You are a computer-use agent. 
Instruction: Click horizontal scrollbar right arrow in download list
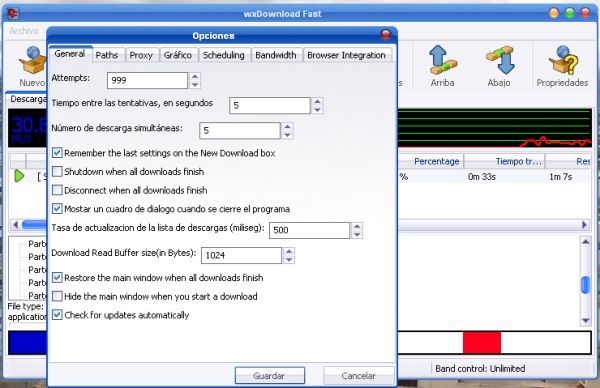point(585,225)
